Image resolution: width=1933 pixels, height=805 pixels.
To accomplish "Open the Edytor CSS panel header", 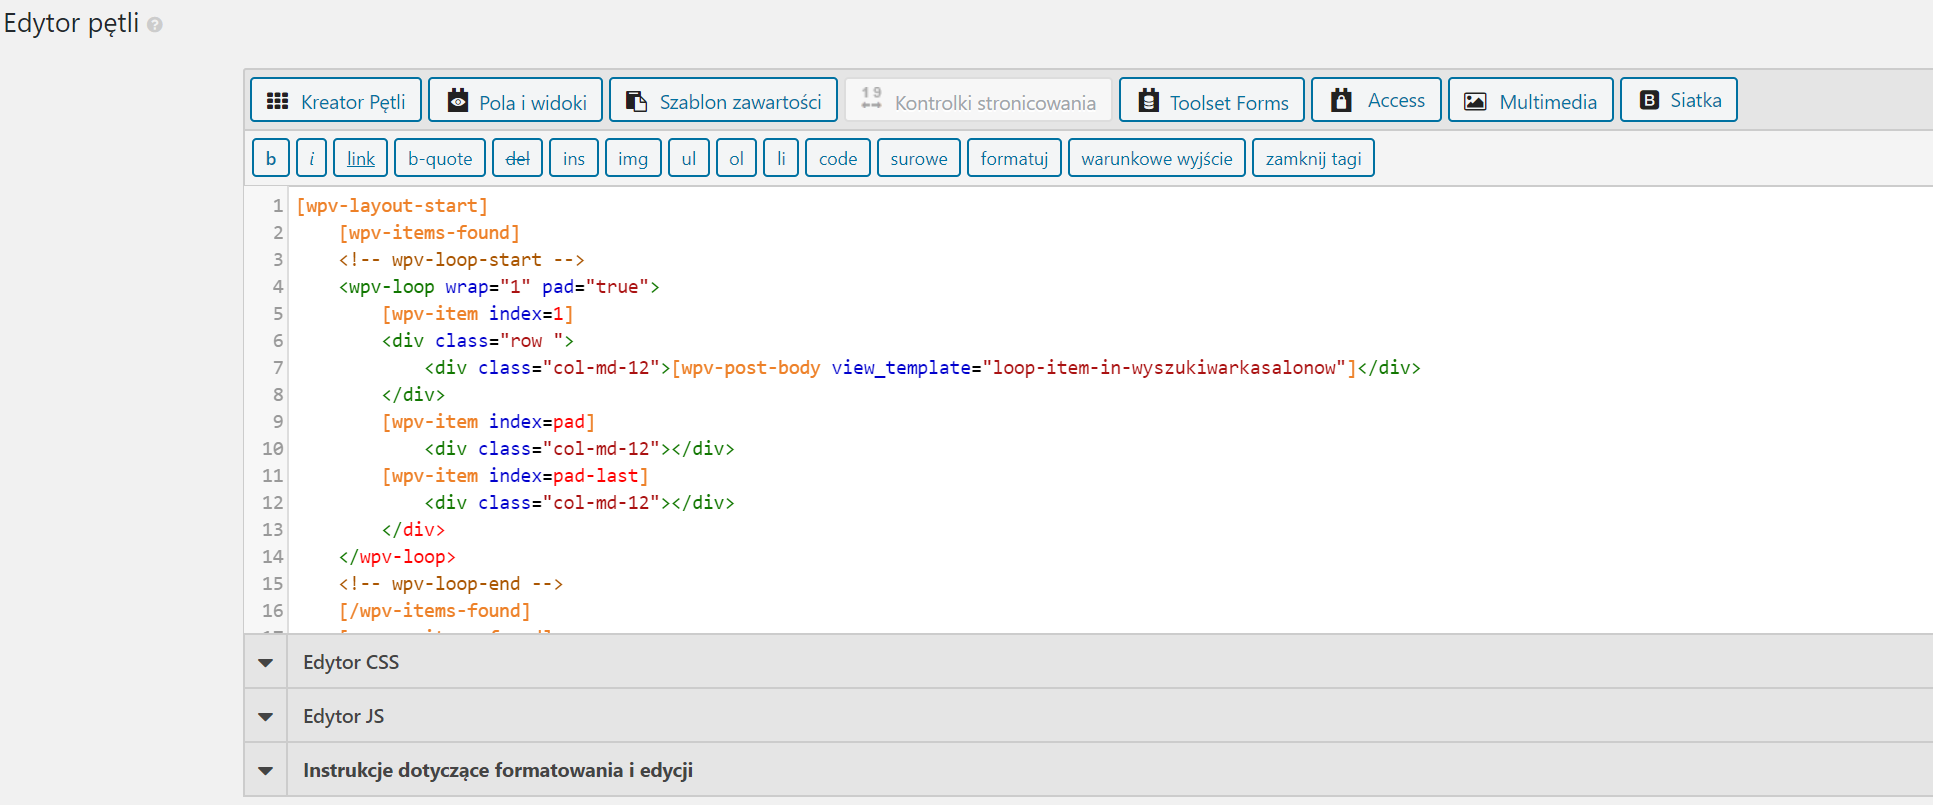I will tap(1089, 662).
